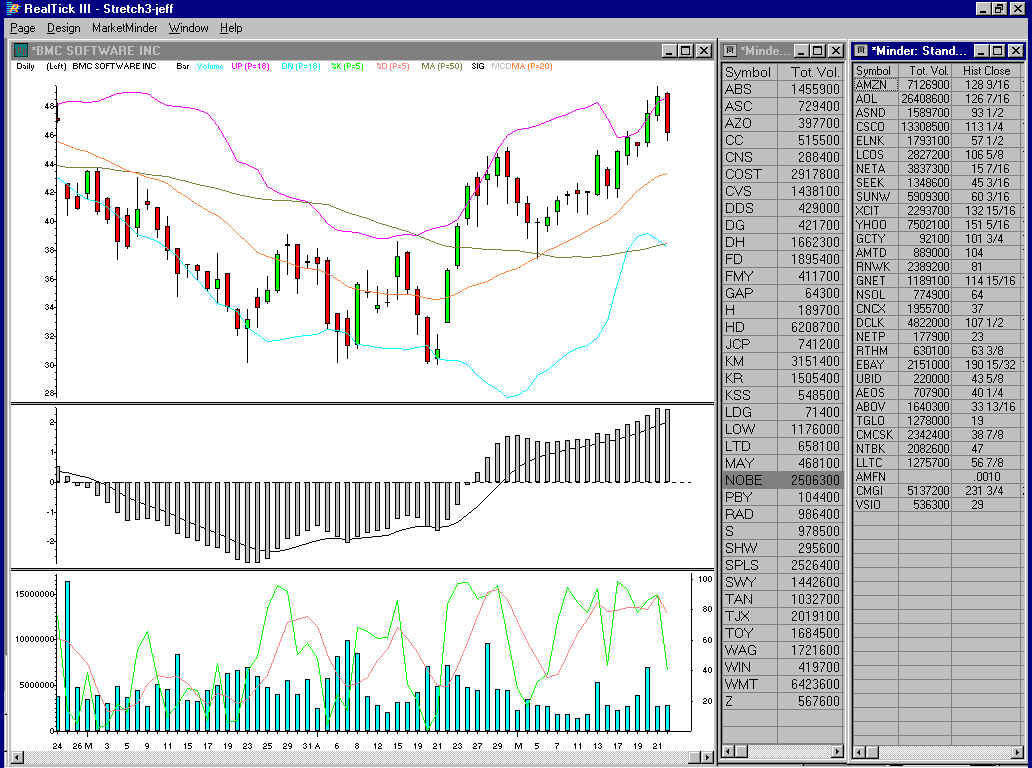Open the Help menu

coord(231,28)
